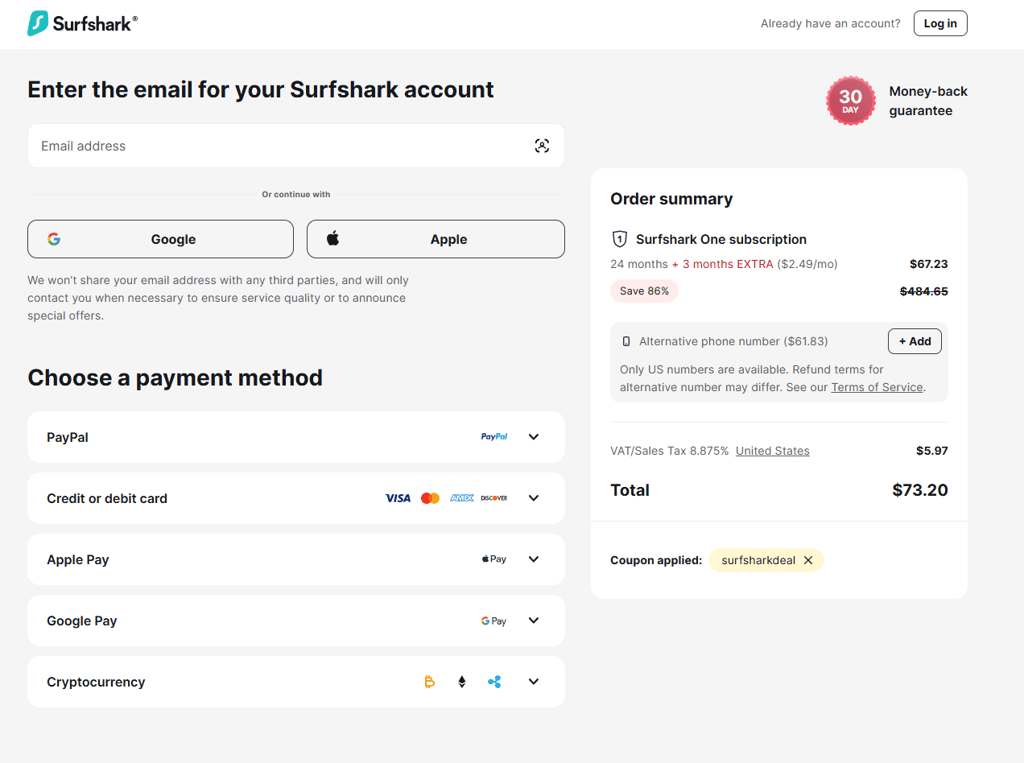
Task: Click the 'Order summary' heading
Action: [671, 199]
